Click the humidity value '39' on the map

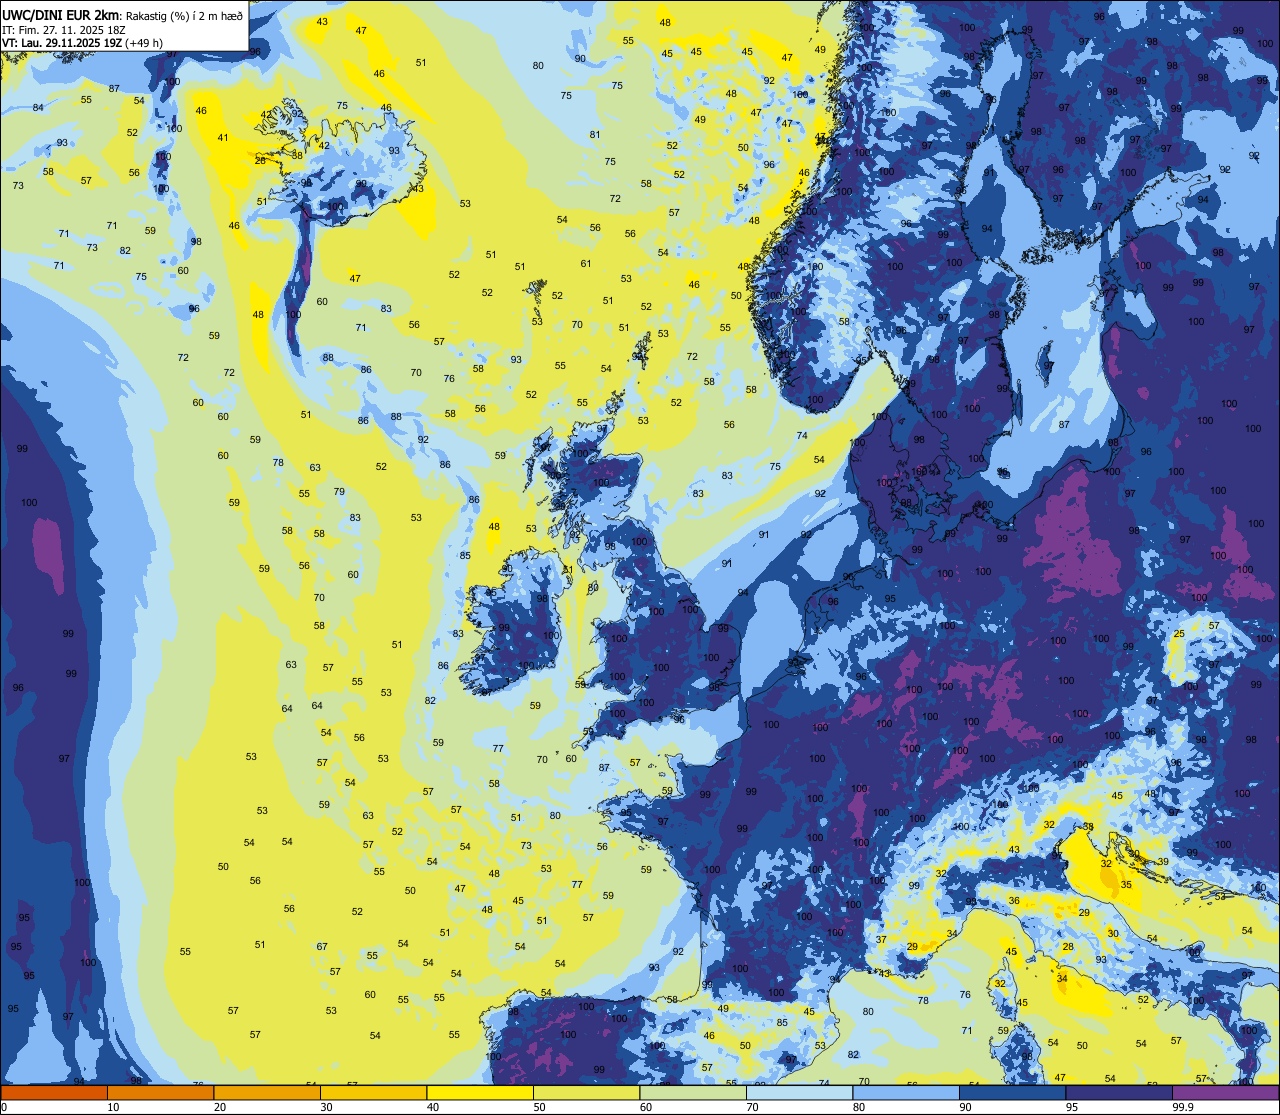click(1163, 861)
